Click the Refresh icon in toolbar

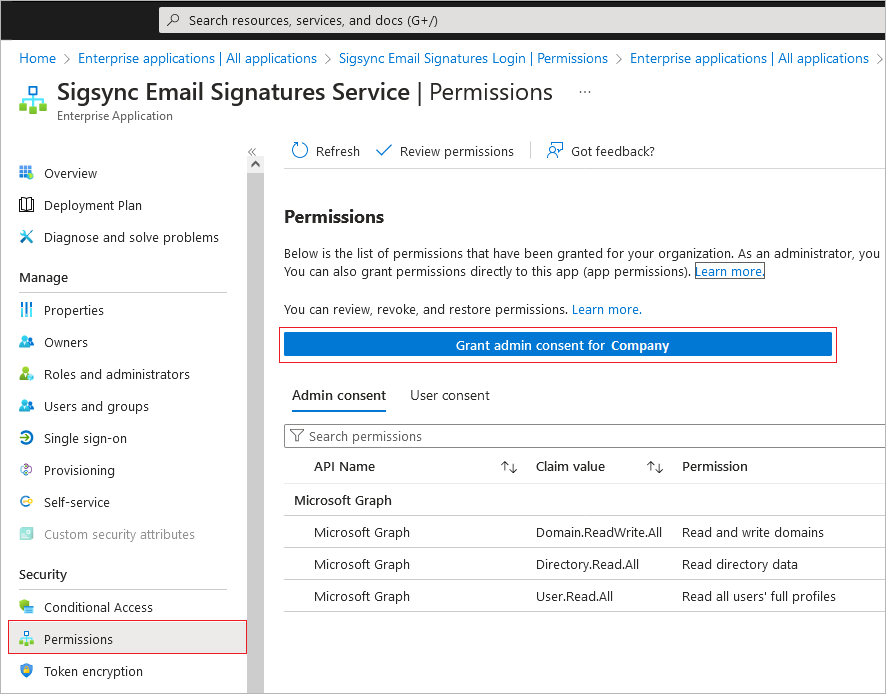coord(299,151)
